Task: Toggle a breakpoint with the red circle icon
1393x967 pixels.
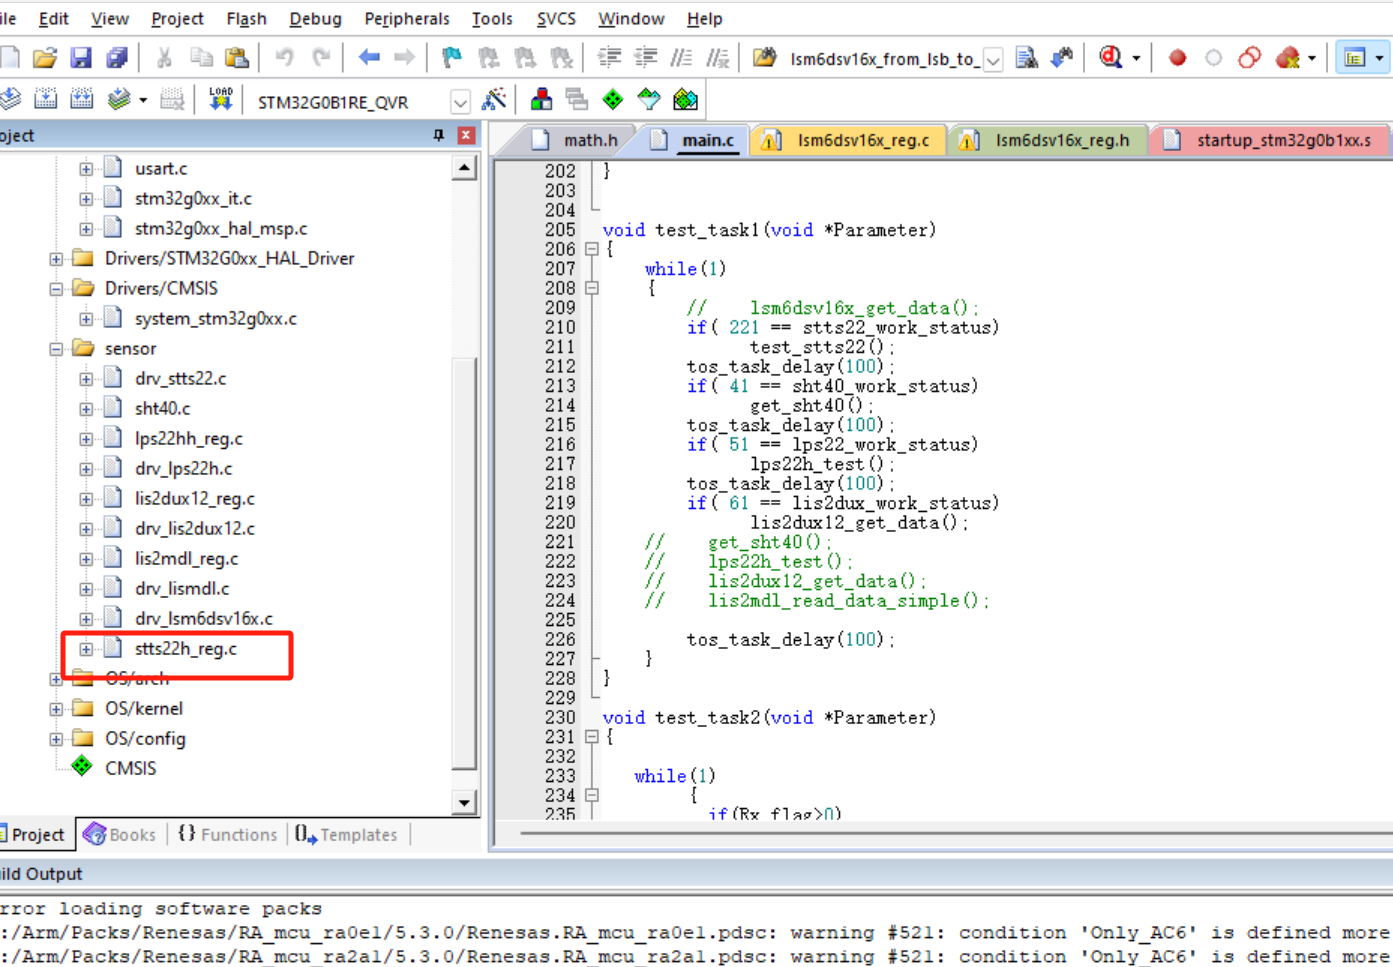Action: coord(1177,58)
